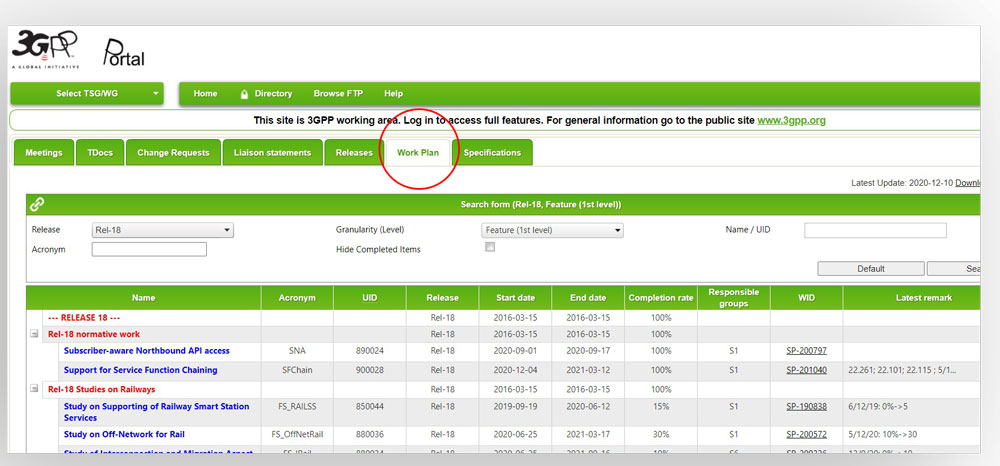Screen dimensions: 1000x466
Task: Switch to the Liaison statements tab
Action: click(272, 153)
